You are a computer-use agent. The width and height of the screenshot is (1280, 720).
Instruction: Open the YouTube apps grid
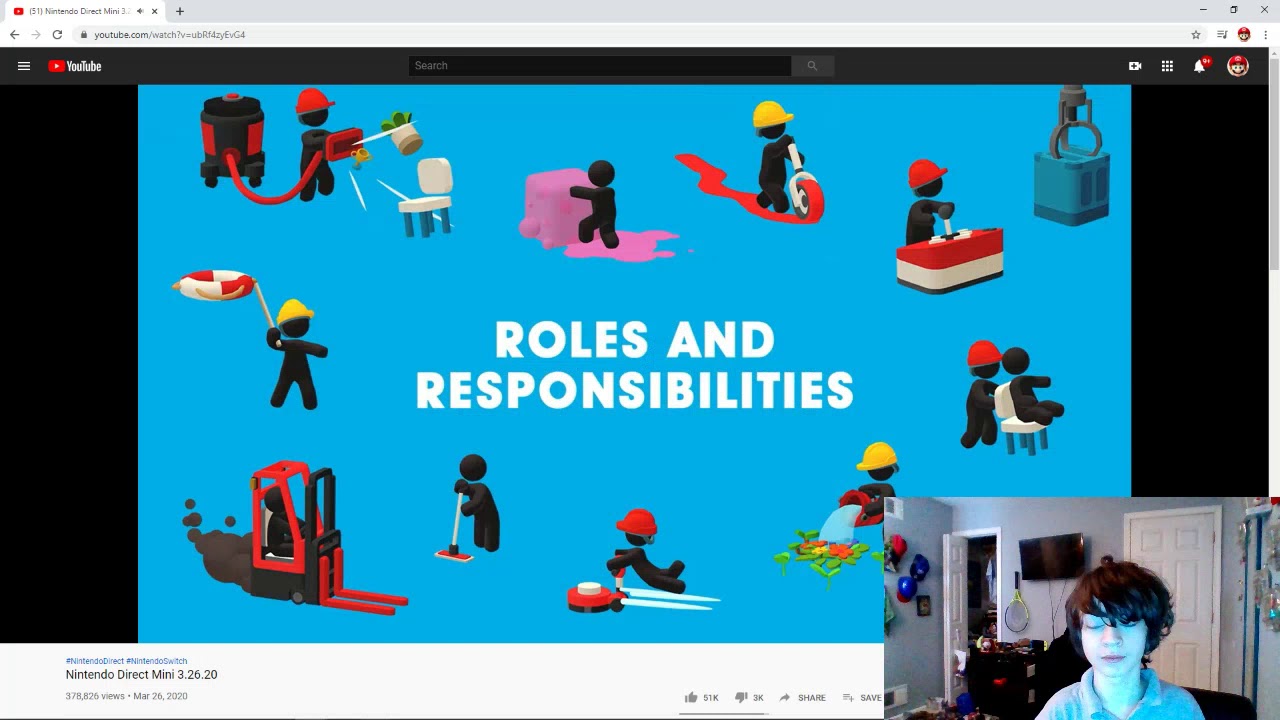pyautogui.click(x=1167, y=66)
